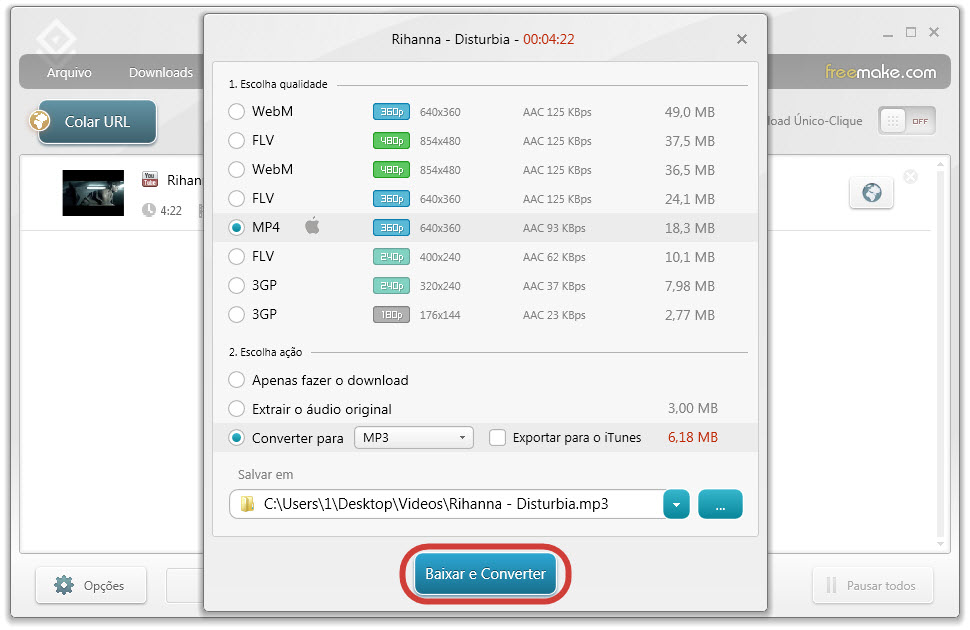Click the save path text field
Screen dimensions: 970x630
447,504
